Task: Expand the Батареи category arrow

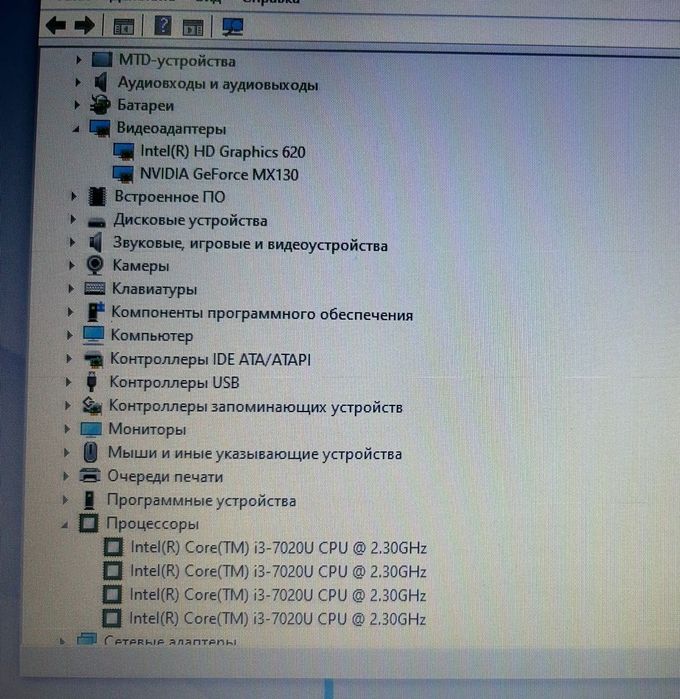Action: tap(77, 105)
